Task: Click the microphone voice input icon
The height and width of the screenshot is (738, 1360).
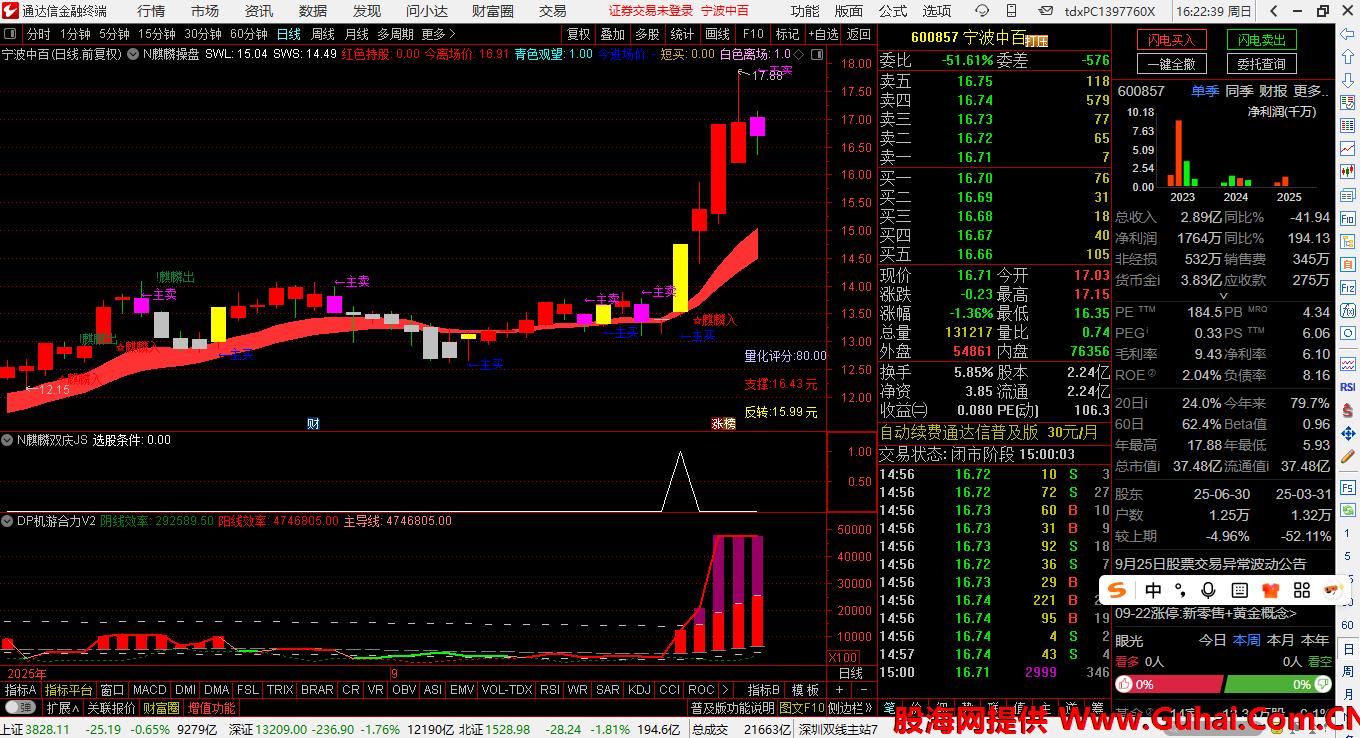Action: point(1208,590)
